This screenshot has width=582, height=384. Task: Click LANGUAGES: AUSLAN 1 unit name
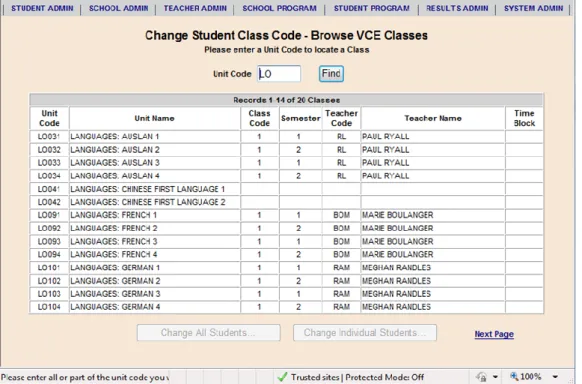(115, 137)
